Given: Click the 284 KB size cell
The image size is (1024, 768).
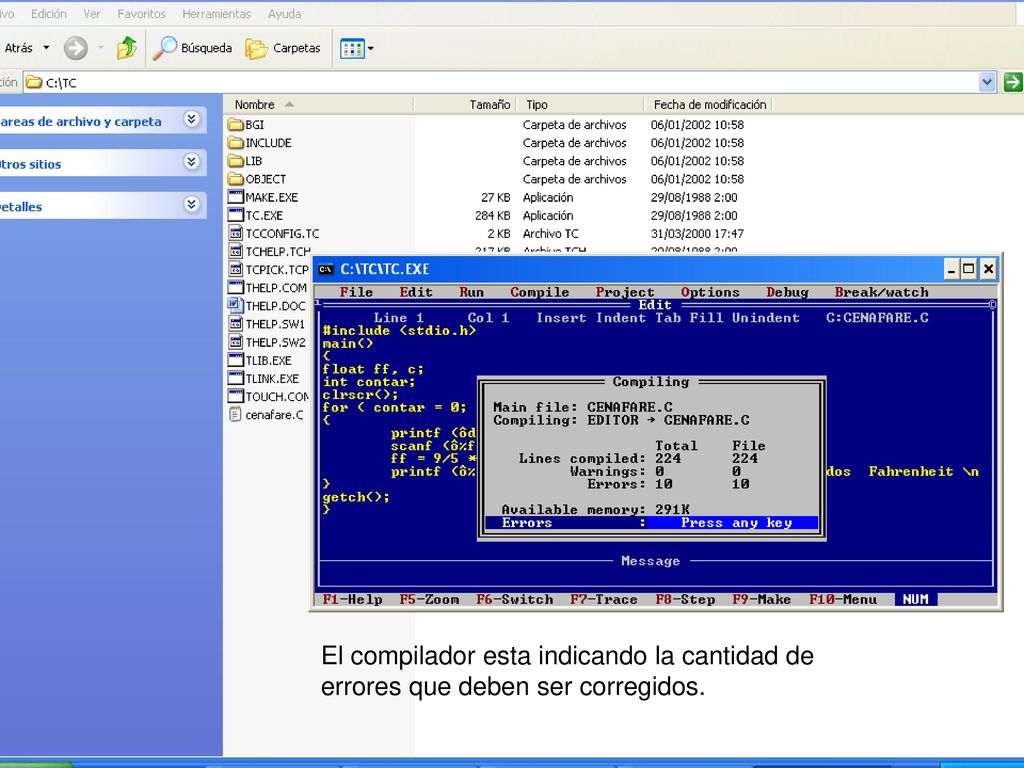Looking at the screenshot, I should tap(493, 216).
